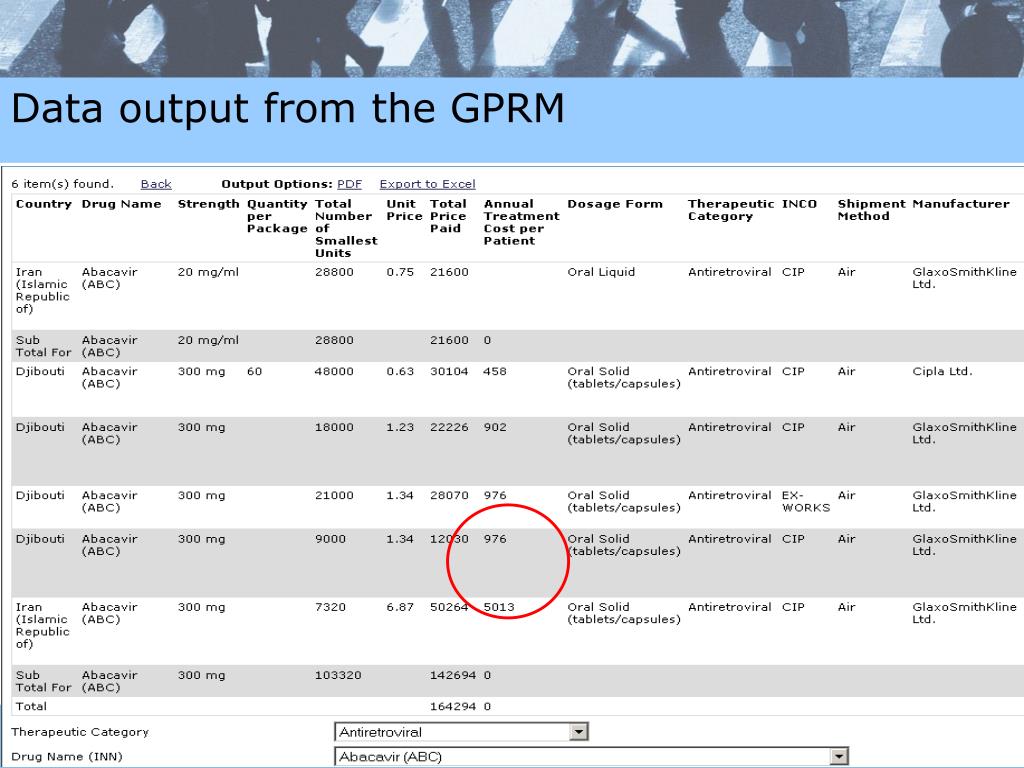This screenshot has width=1024, height=768.
Task: Click the Total row label
Action: click(x=31, y=706)
